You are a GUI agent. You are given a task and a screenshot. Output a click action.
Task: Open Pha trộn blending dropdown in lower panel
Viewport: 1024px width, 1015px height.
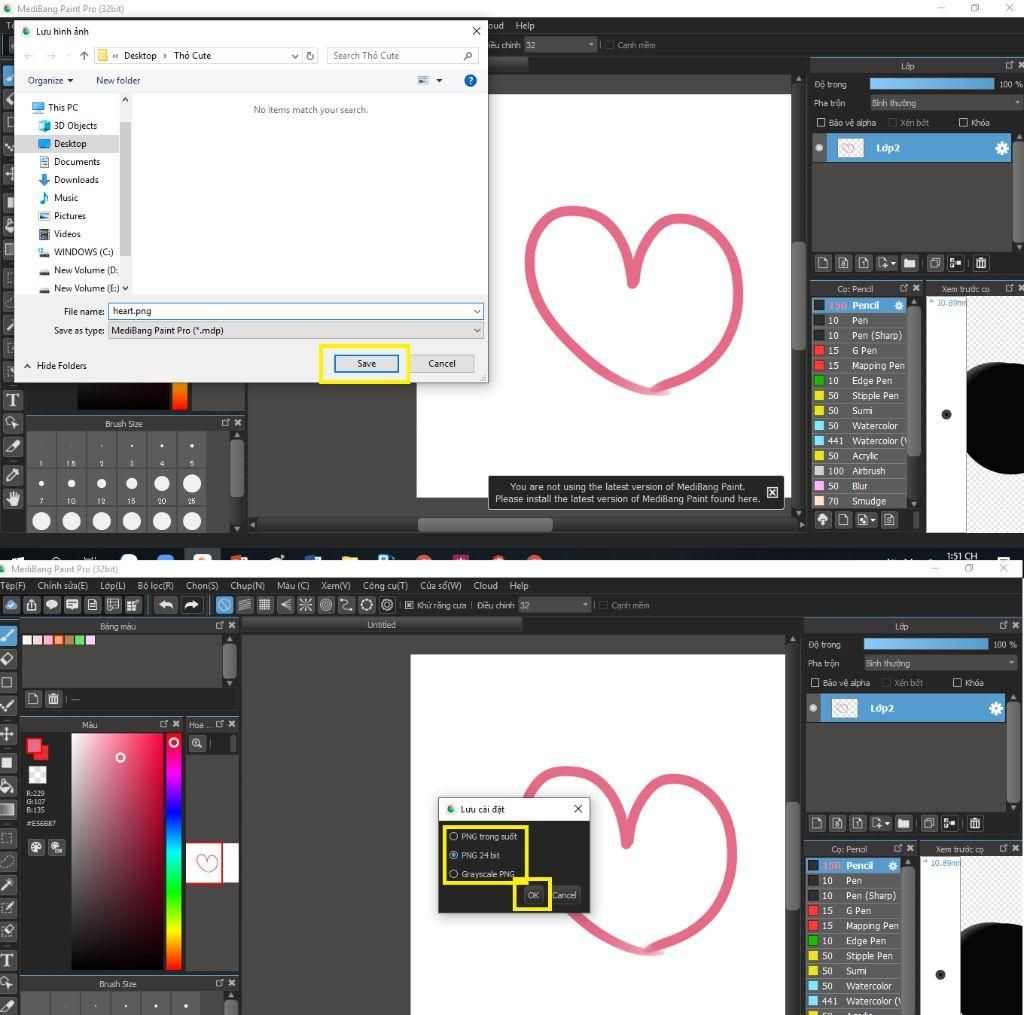click(940, 663)
